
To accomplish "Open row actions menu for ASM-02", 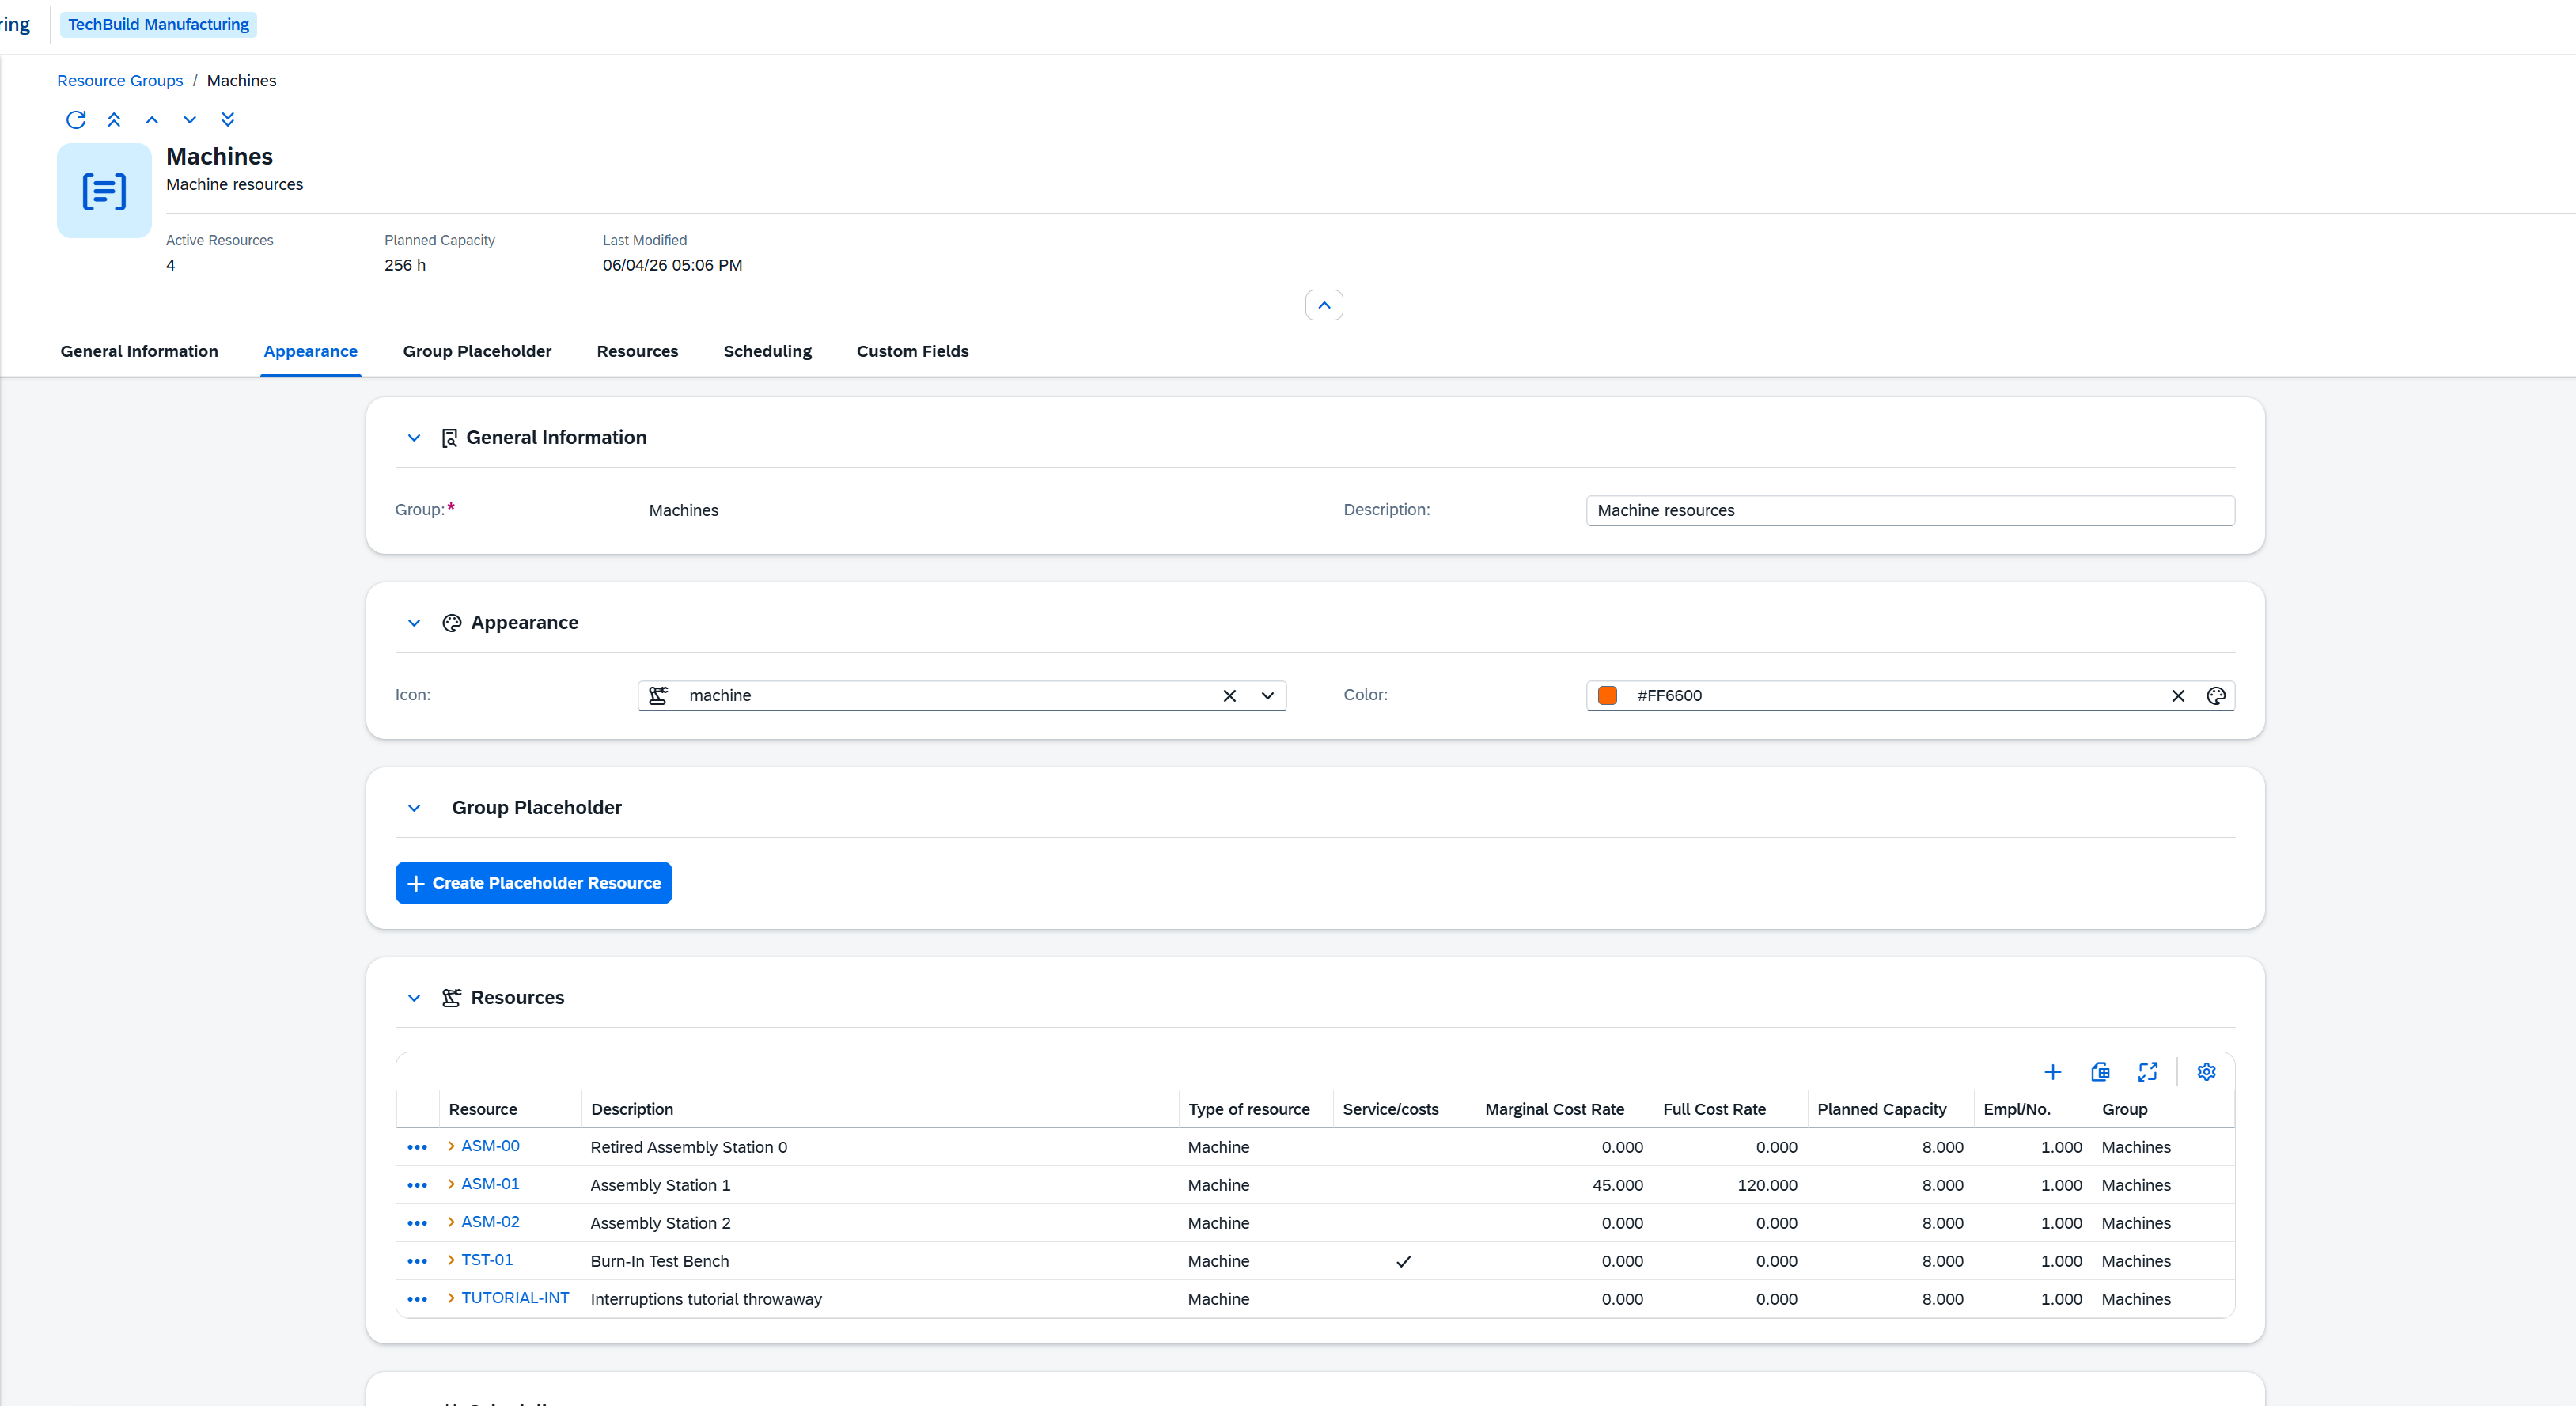I will tap(418, 1224).
